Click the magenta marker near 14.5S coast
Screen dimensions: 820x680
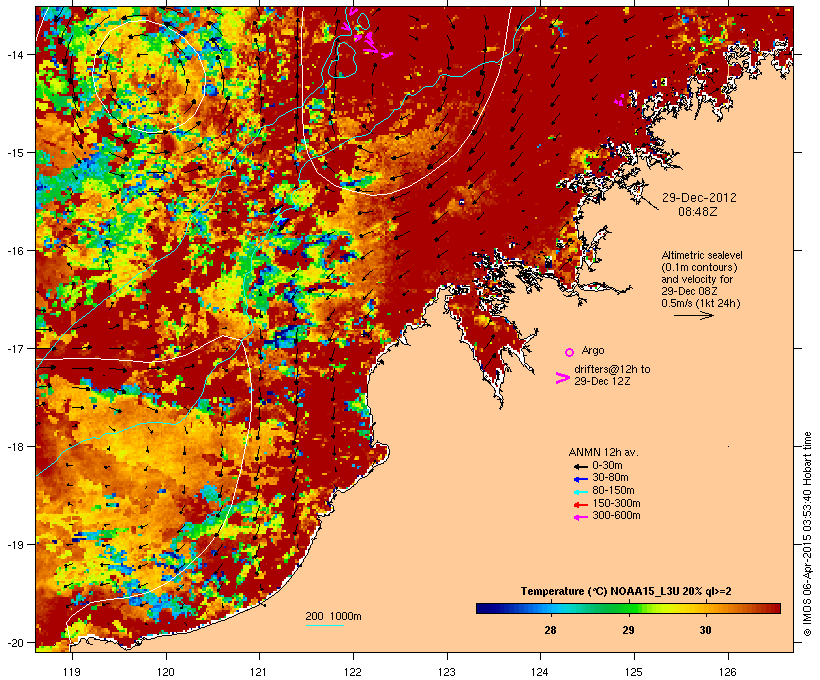pyautogui.click(x=619, y=100)
